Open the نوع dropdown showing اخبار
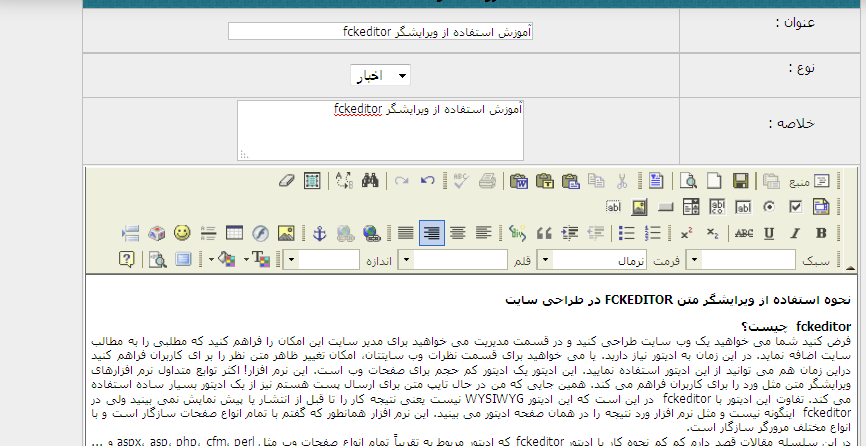This screenshot has height=446, width=866. (x=381, y=75)
